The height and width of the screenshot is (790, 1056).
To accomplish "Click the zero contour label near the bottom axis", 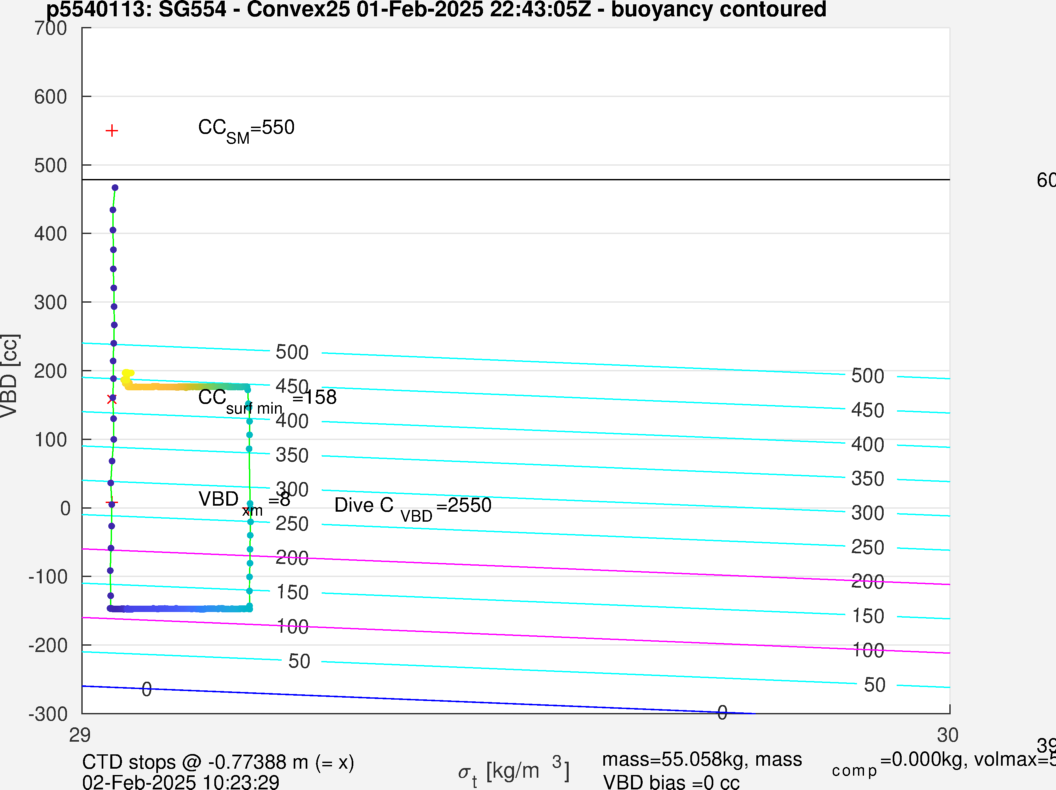I will [x=722, y=713].
